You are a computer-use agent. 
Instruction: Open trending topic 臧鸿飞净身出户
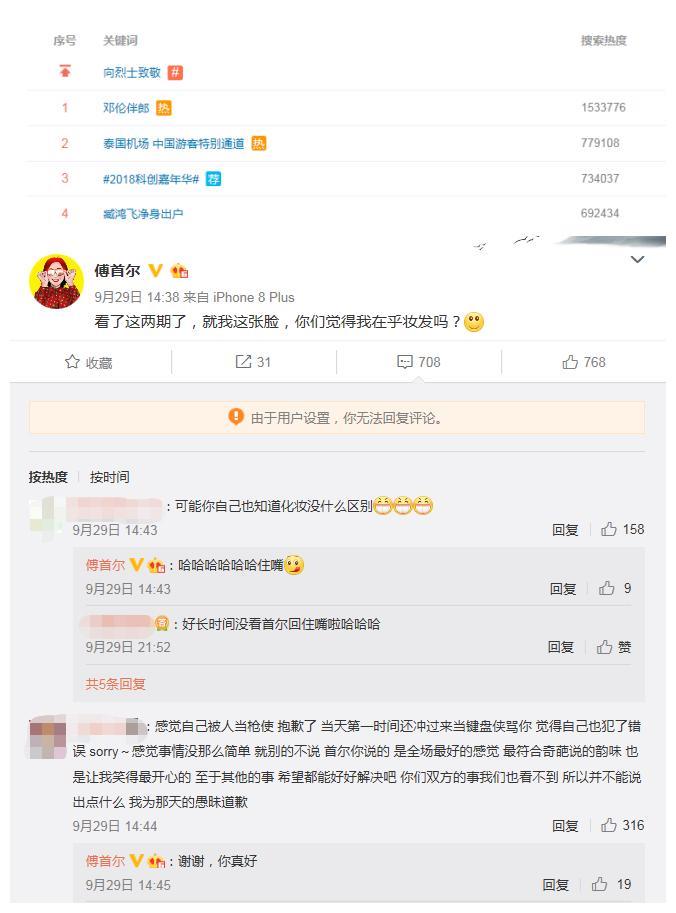[143, 214]
